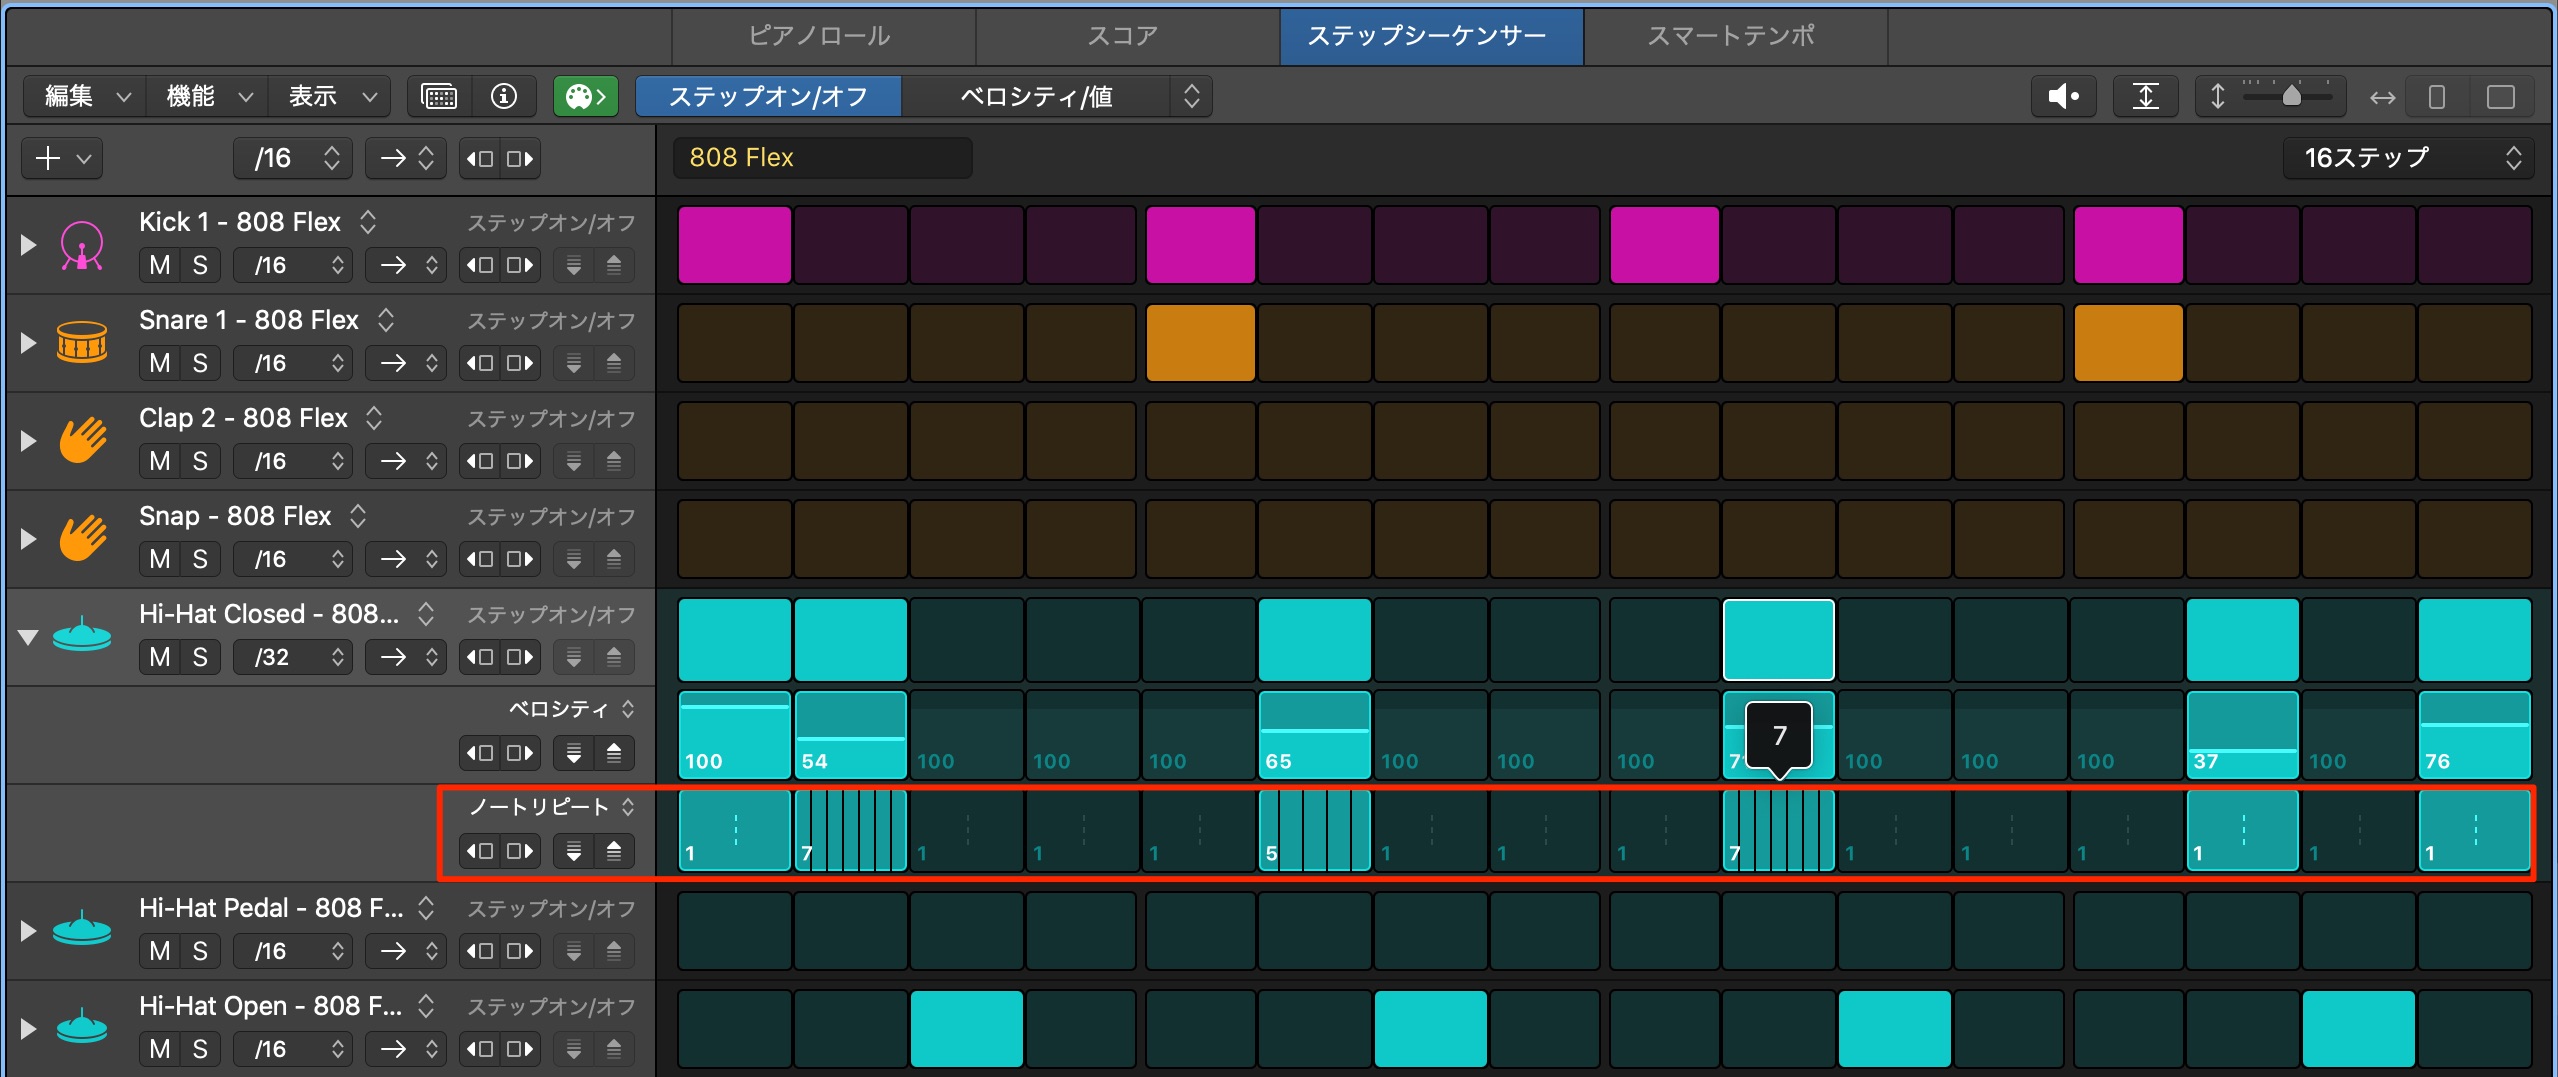
Task: Open the MIDI keyboard input icon
Action: (440, 96)
